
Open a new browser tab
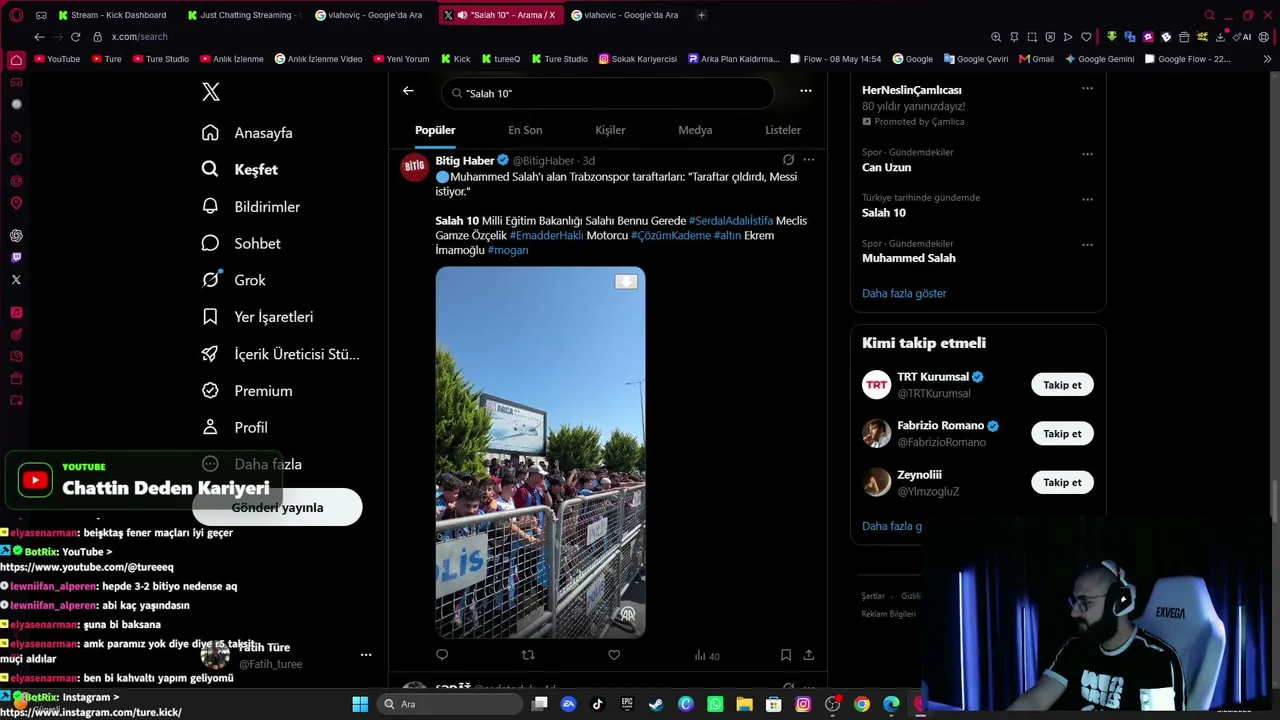tap(701, 15)
